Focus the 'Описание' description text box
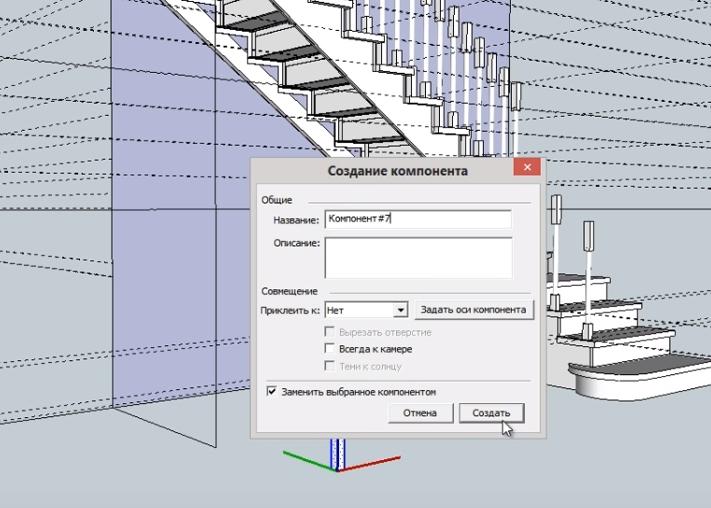 click(417, 257)
